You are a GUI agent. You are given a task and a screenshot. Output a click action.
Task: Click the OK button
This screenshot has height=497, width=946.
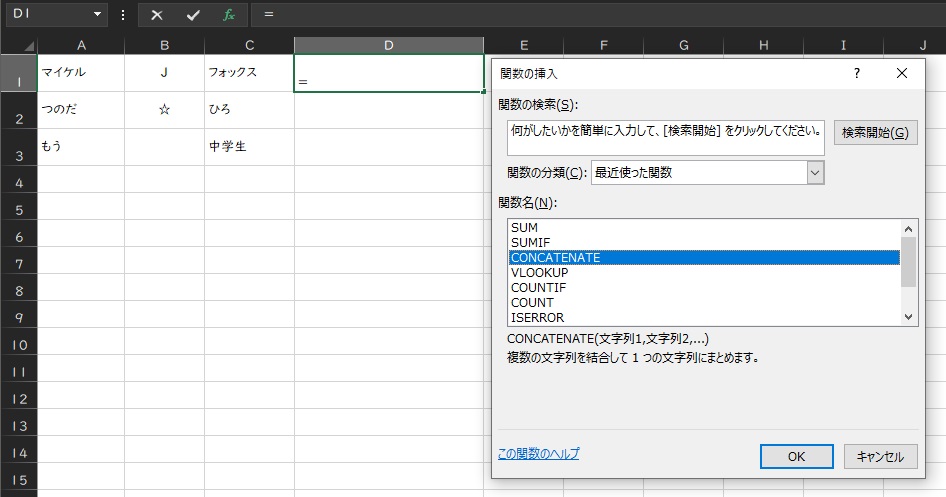(796, 457)
